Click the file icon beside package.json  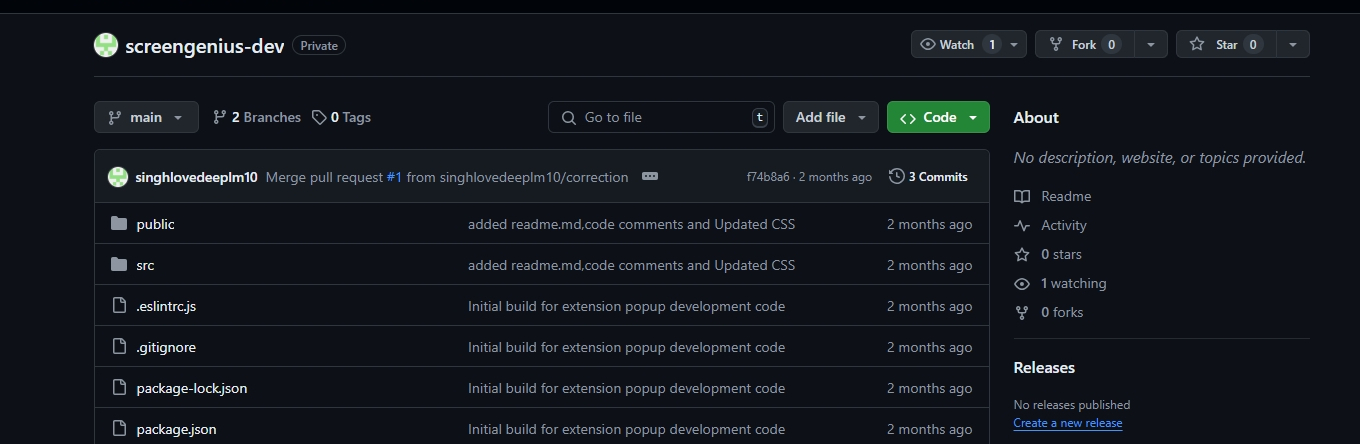(120, 429)
